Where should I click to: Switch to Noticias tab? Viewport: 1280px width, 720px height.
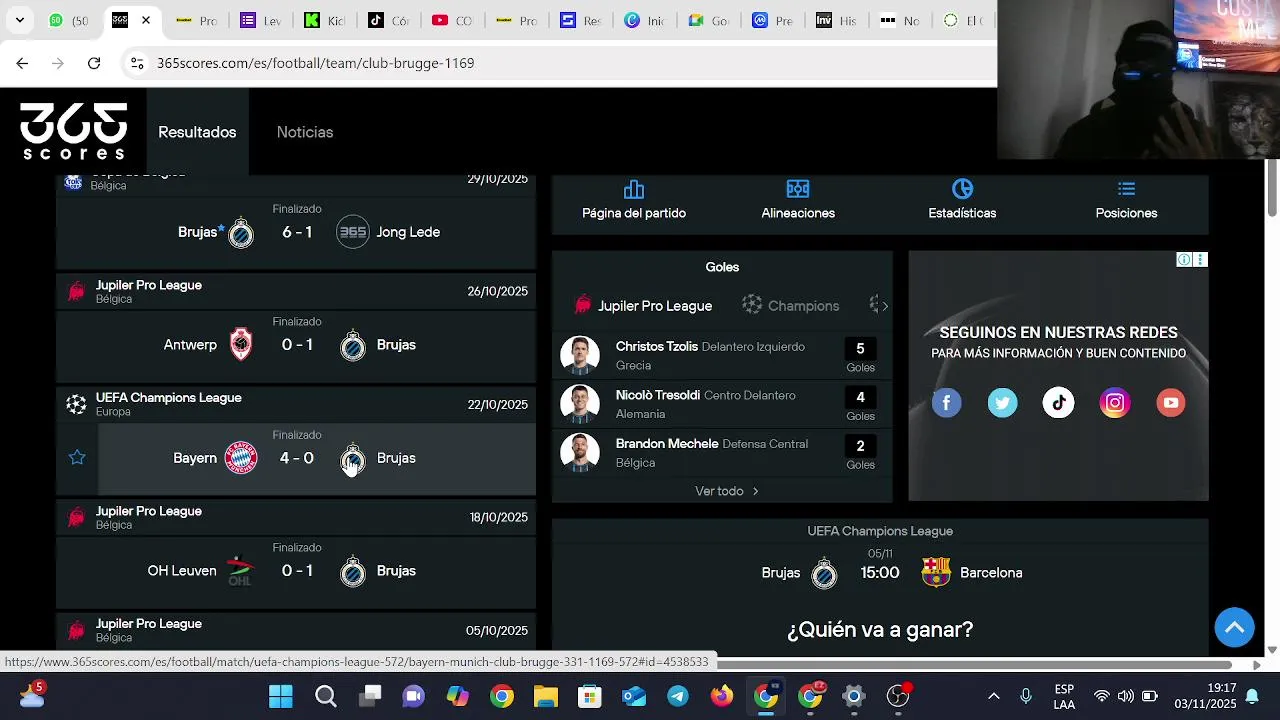[305, 132]
